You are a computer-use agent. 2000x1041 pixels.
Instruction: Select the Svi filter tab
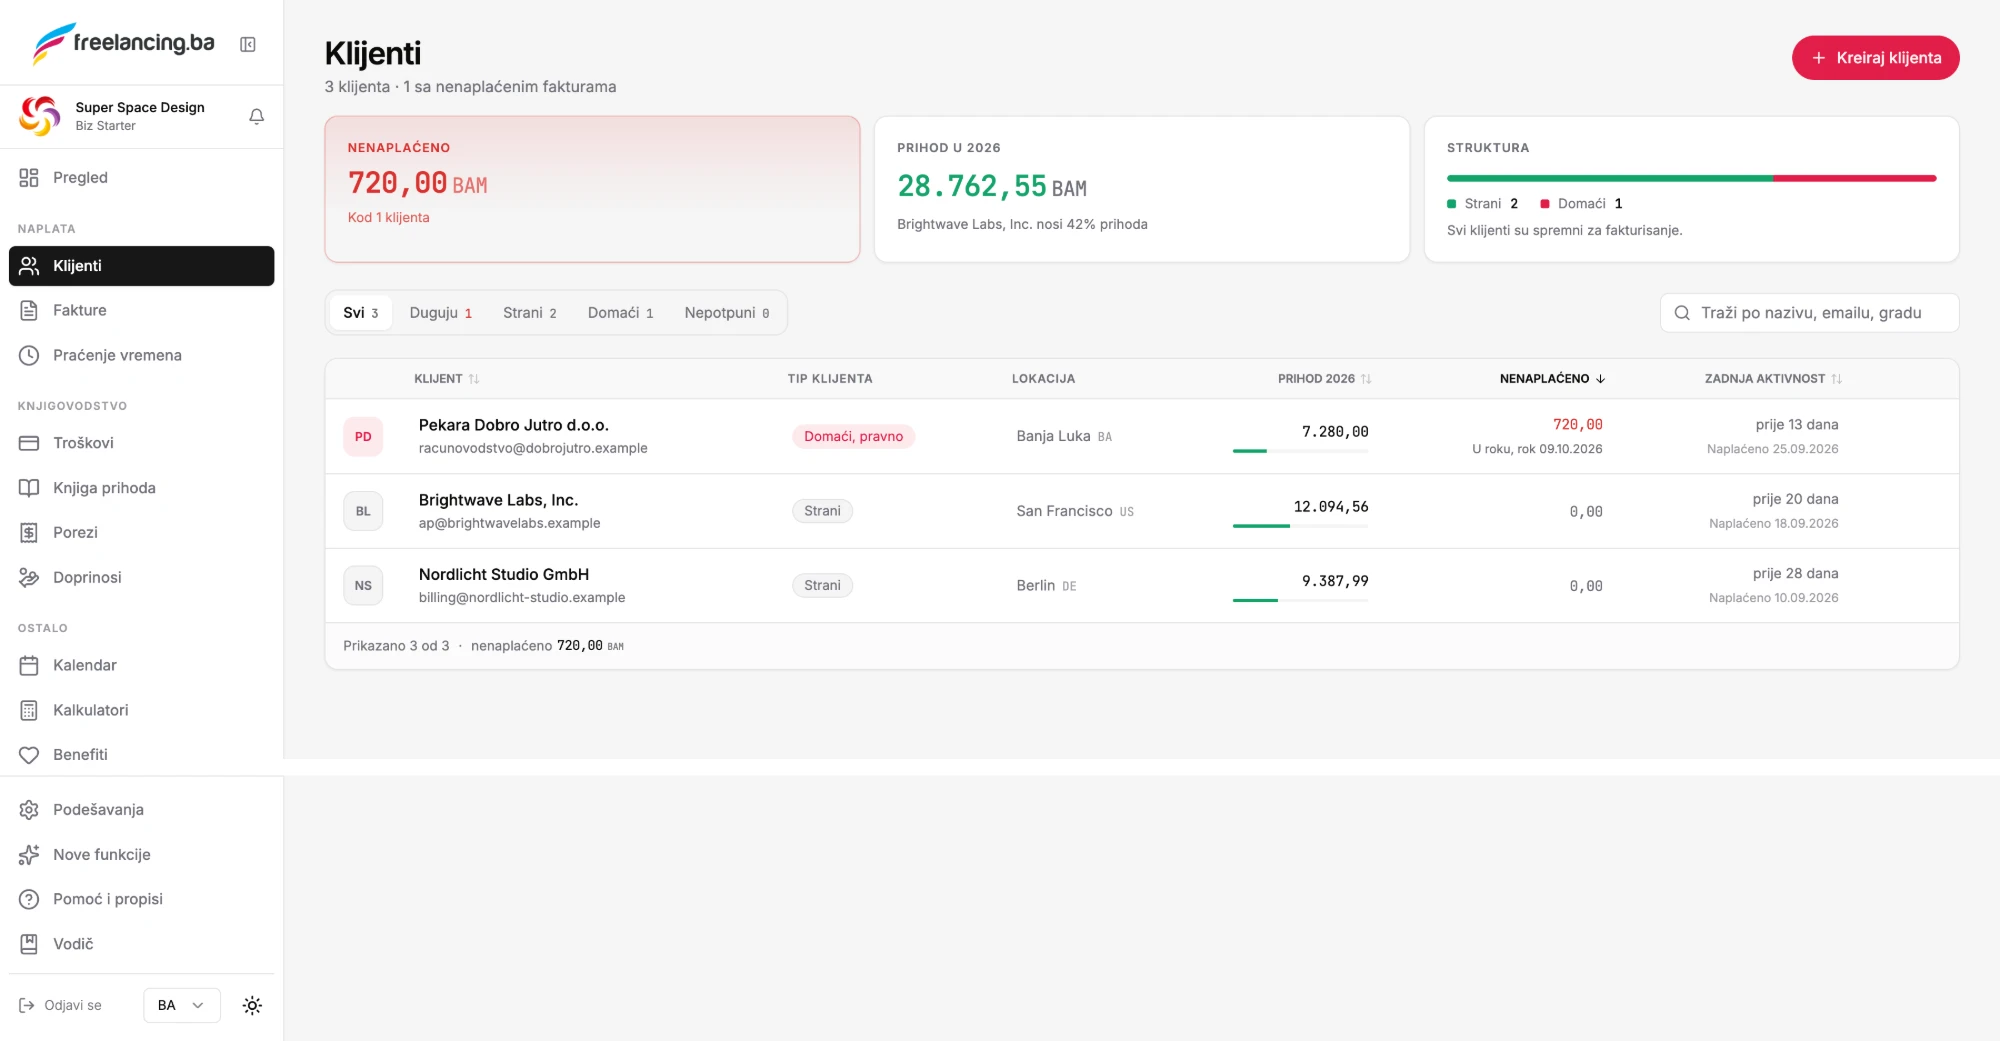360,313
